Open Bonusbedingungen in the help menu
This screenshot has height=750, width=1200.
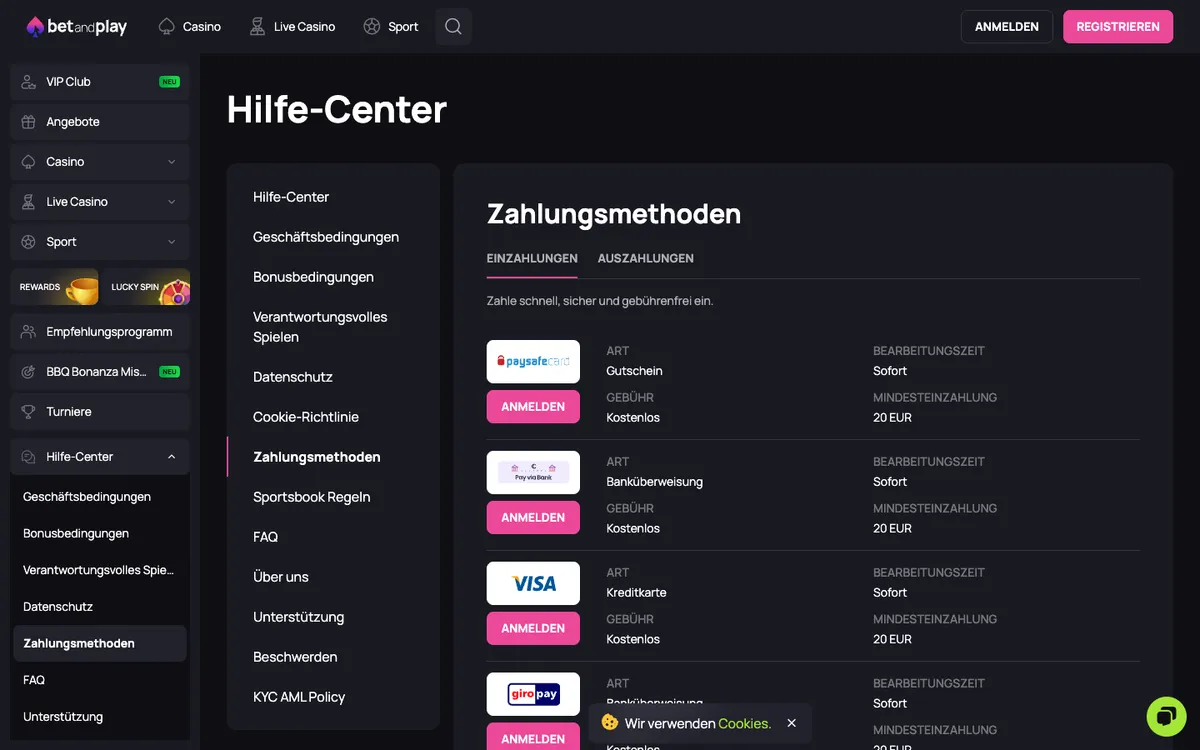pyautogui.click(x=313, y=277)
